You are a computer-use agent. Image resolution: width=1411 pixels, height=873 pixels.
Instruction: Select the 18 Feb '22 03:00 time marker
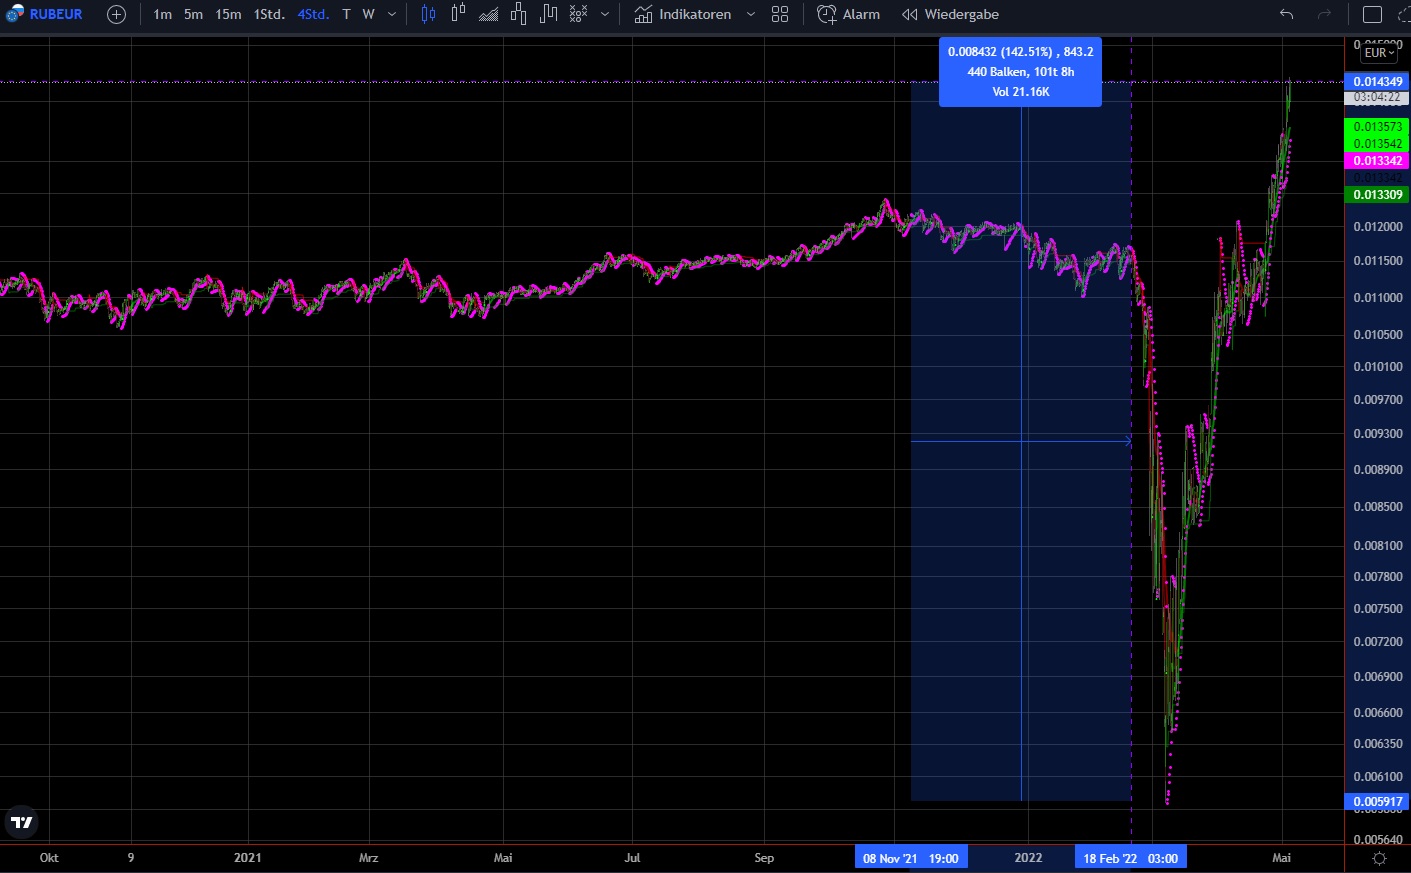(x=1130, y=858)
